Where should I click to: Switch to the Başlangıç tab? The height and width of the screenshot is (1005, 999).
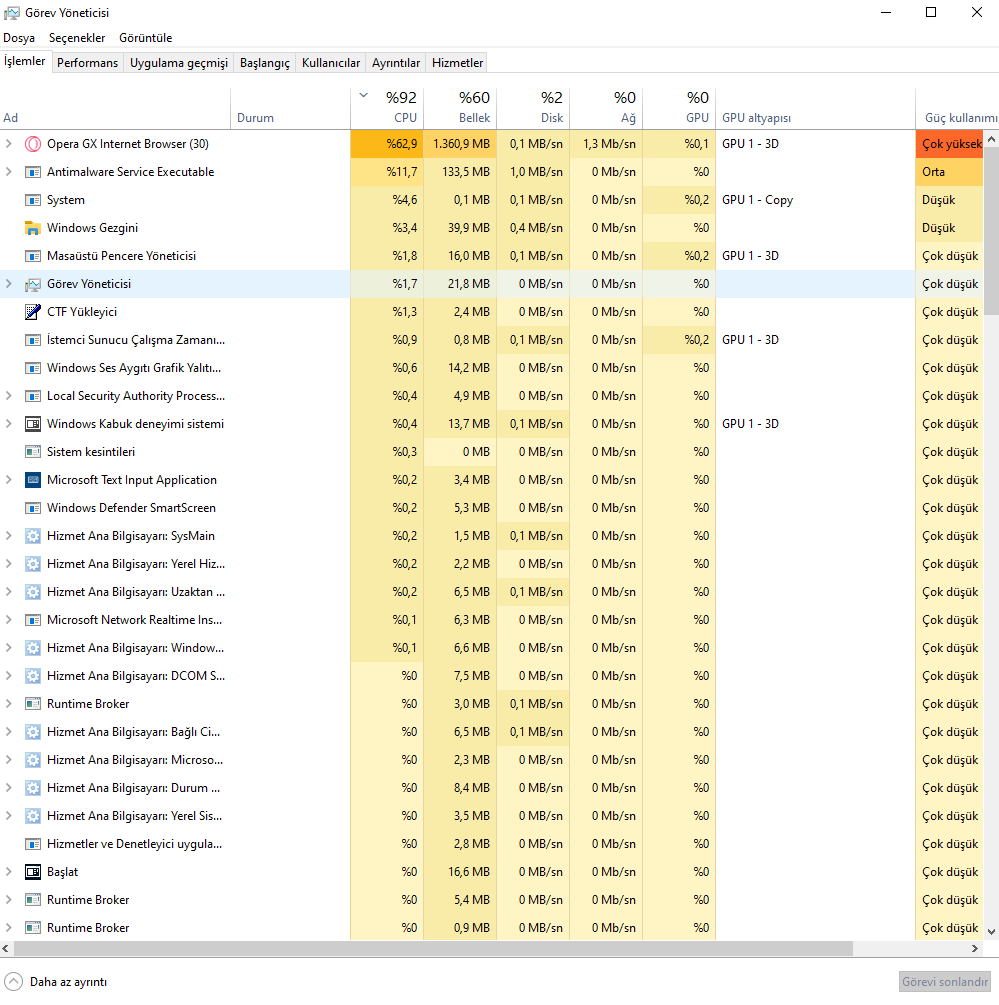coord(265,63)
